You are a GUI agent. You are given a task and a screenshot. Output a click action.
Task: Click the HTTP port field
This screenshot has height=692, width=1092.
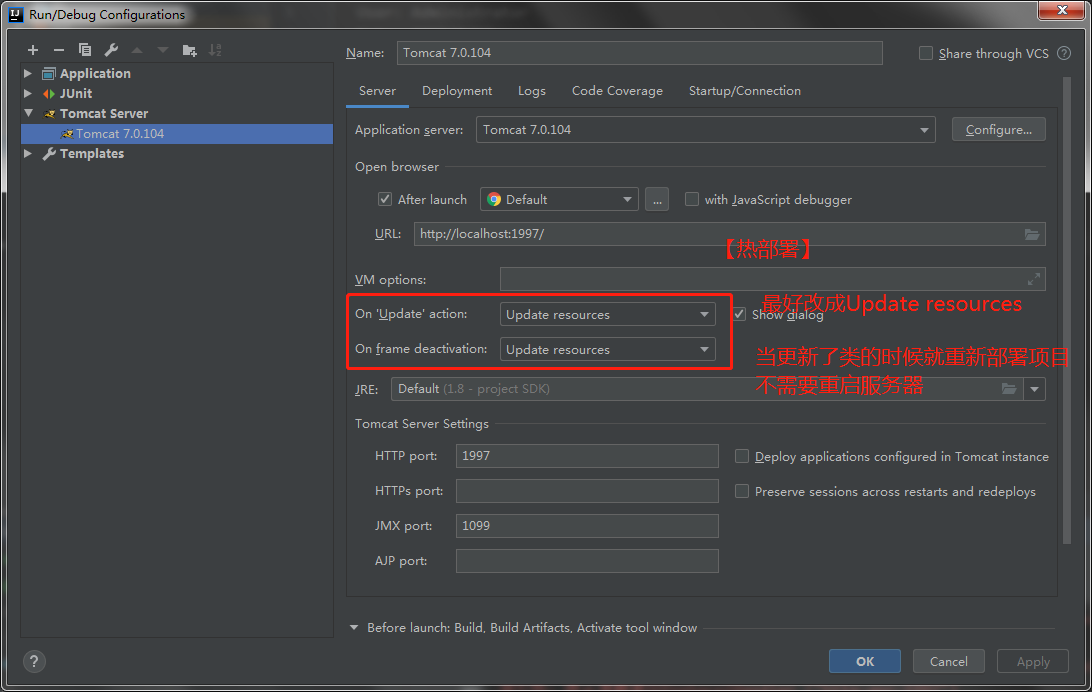pyautogui.click(x=587, y=456)
